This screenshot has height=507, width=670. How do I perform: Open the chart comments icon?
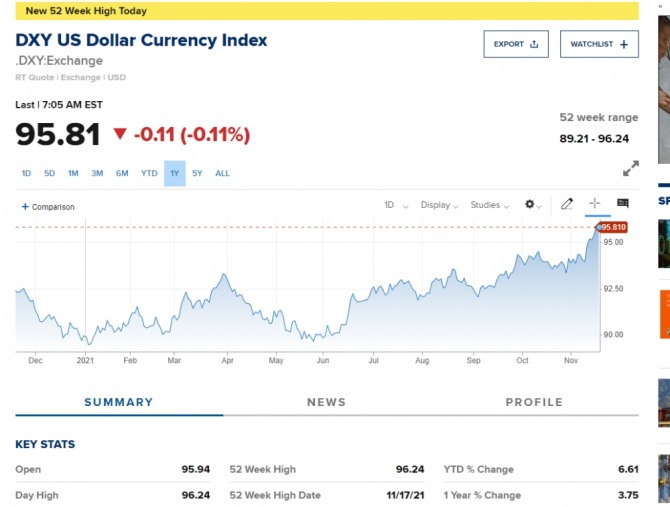click(623, 204)
